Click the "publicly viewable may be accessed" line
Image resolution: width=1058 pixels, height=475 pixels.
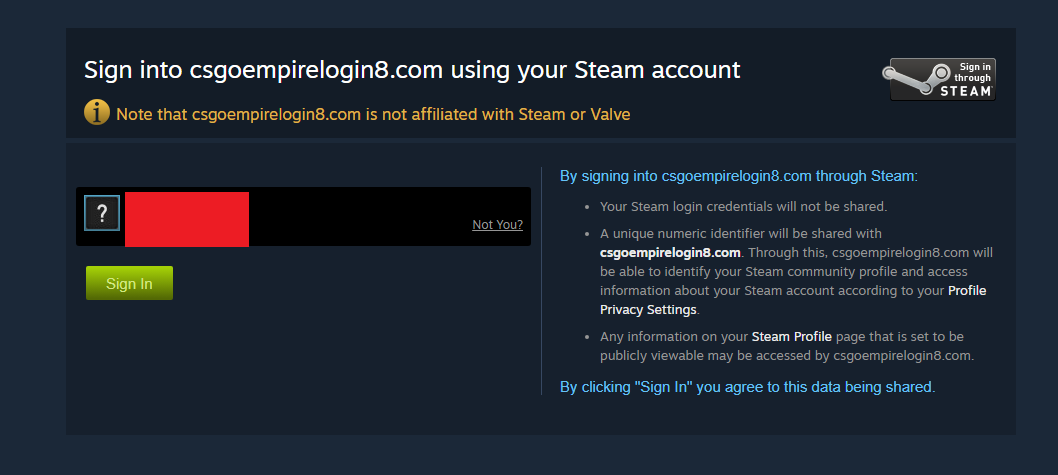[x=786, y=356]
